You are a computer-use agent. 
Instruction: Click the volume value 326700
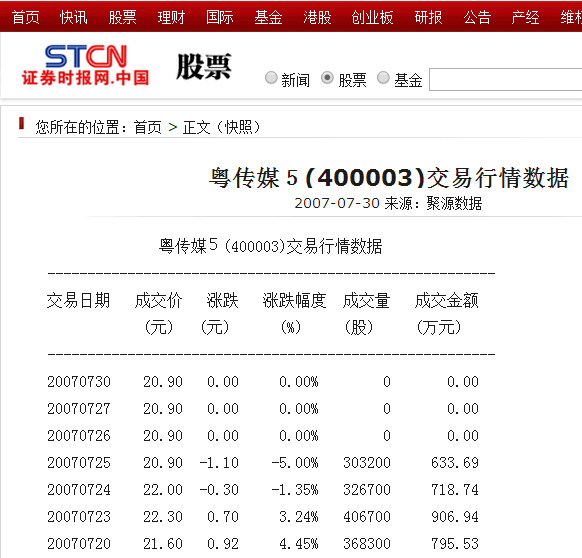[x=367, y=490]
